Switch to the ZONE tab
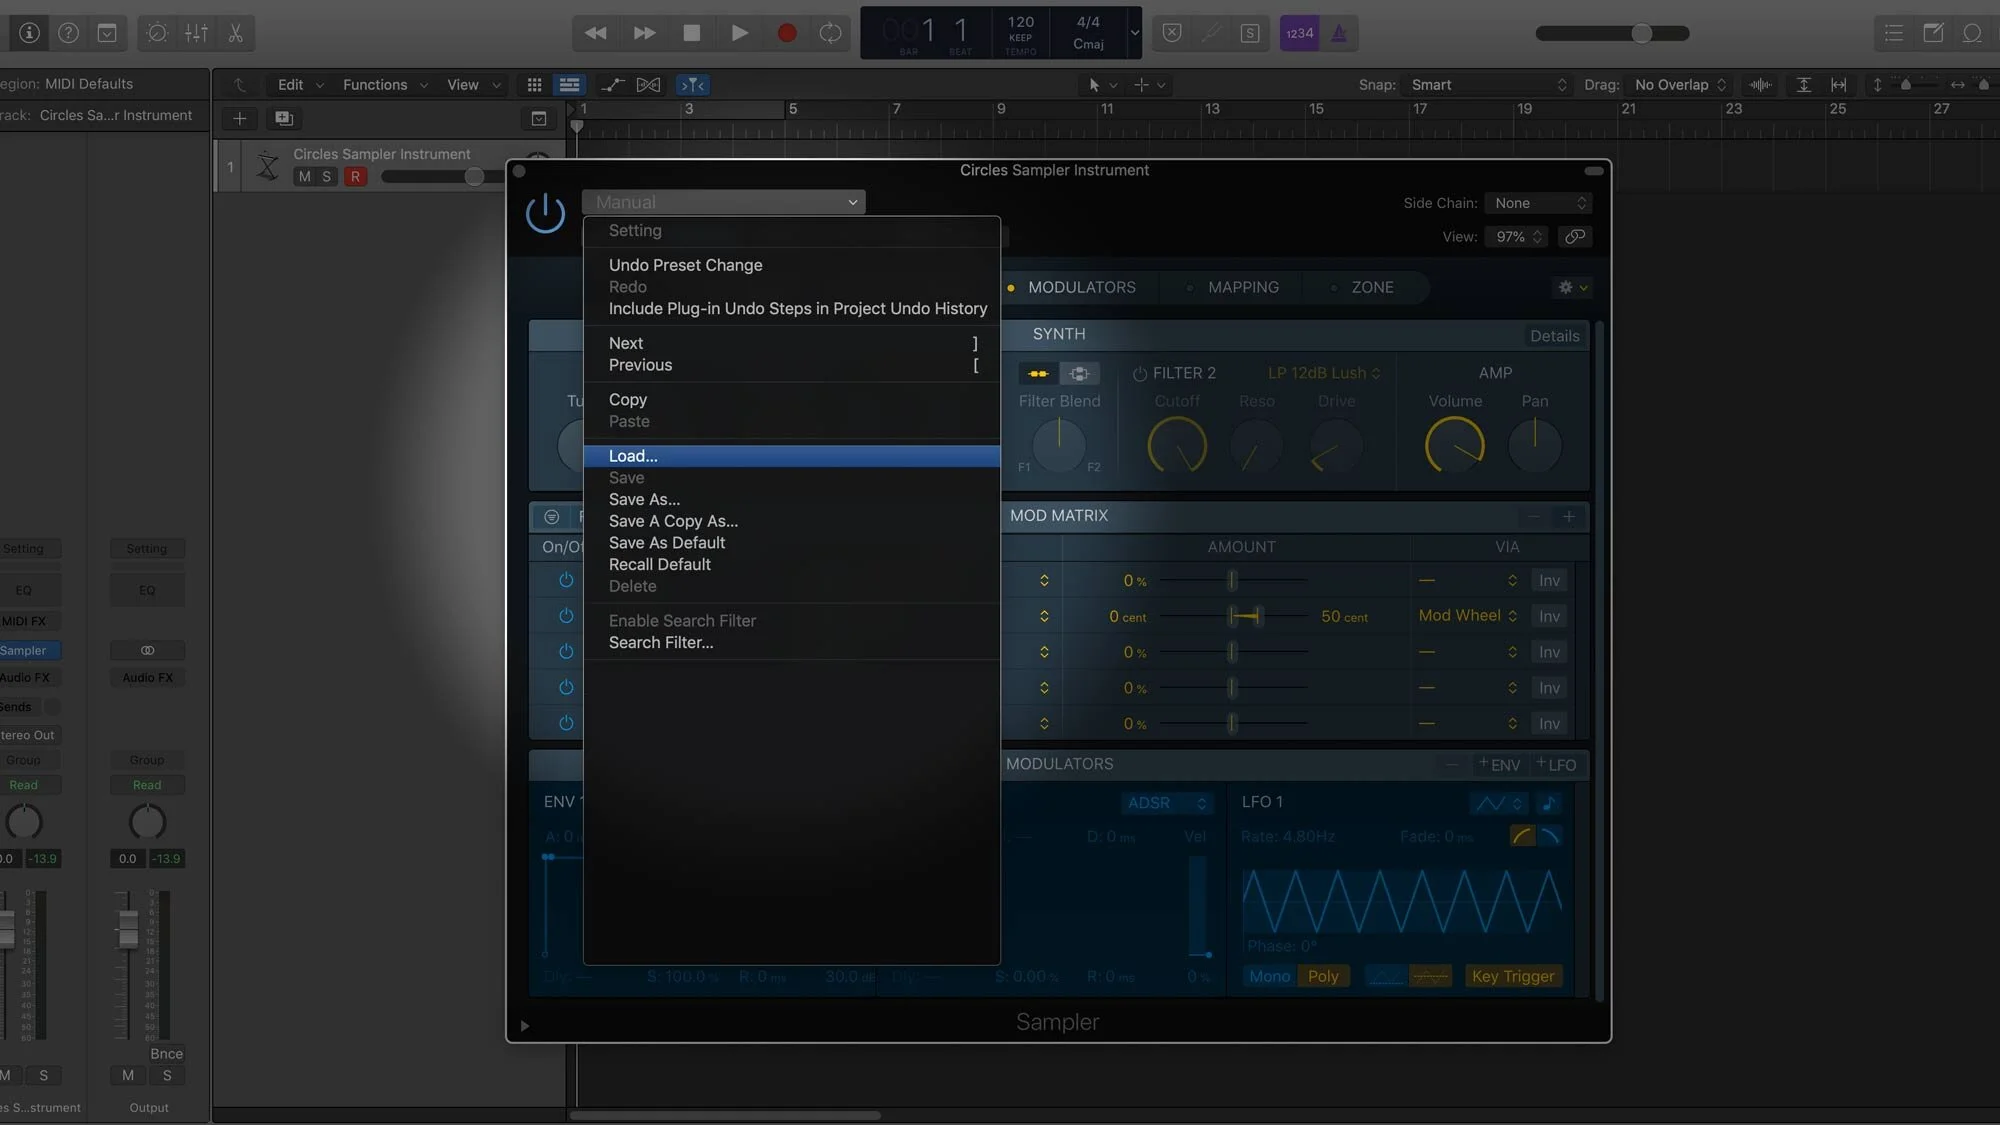Image resolution: width=2000 pixels, height=1125 pixels. [x=1372, y=288]
